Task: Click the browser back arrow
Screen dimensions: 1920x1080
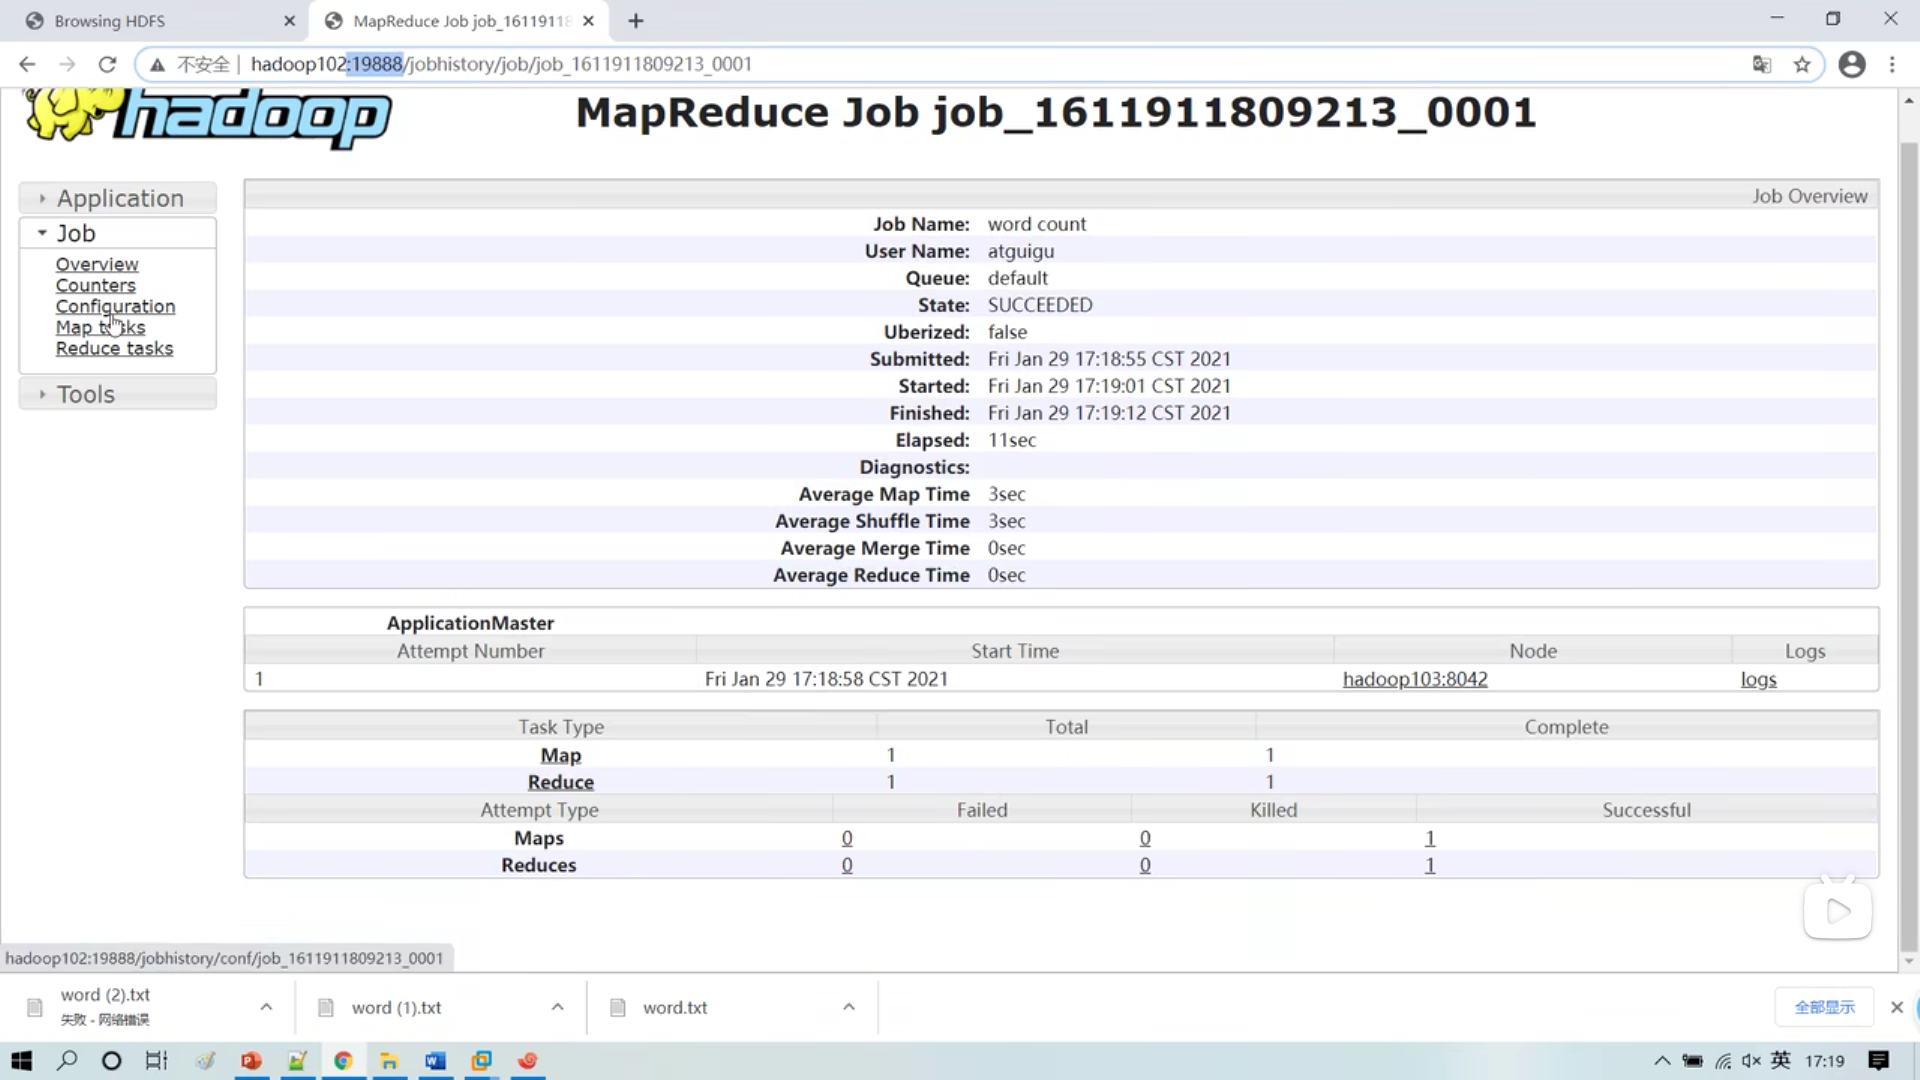Action: click(27, 64)
